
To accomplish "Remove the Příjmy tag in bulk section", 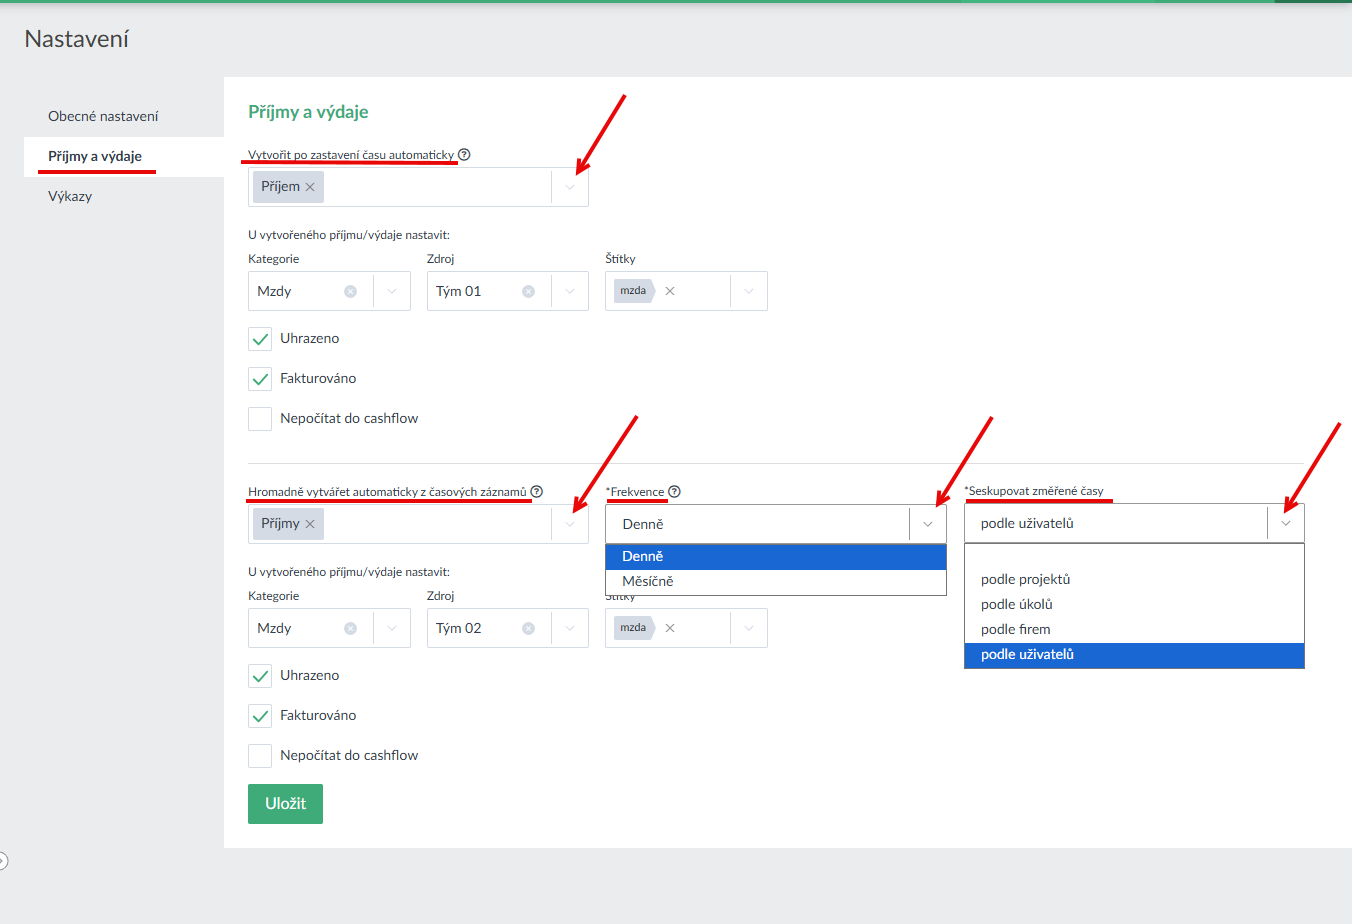I will [x=310, y=524].
